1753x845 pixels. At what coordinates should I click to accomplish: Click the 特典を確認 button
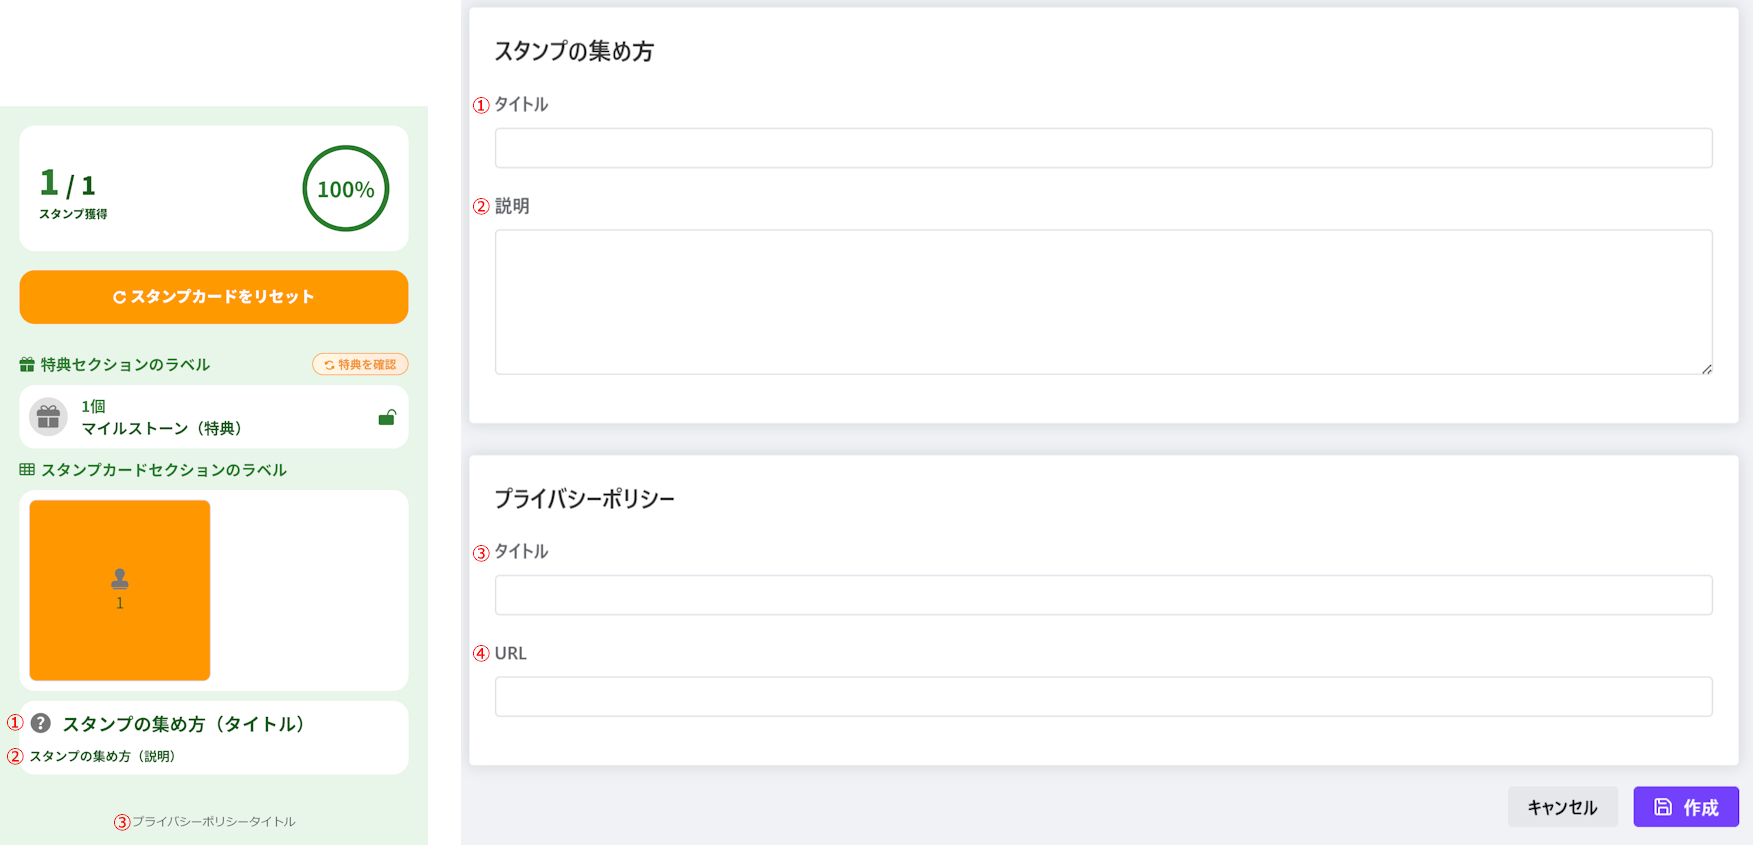coord(360,364)
